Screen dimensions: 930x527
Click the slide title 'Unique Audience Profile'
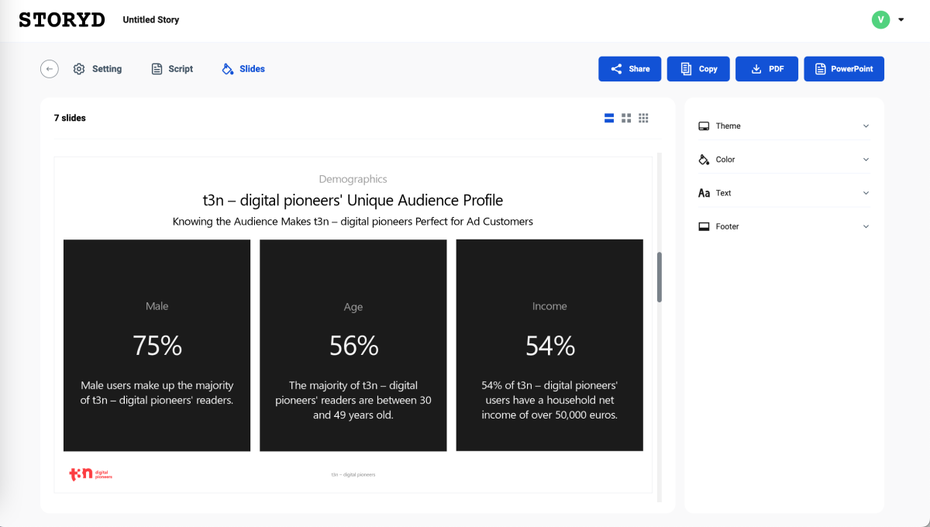click(425, 200)
